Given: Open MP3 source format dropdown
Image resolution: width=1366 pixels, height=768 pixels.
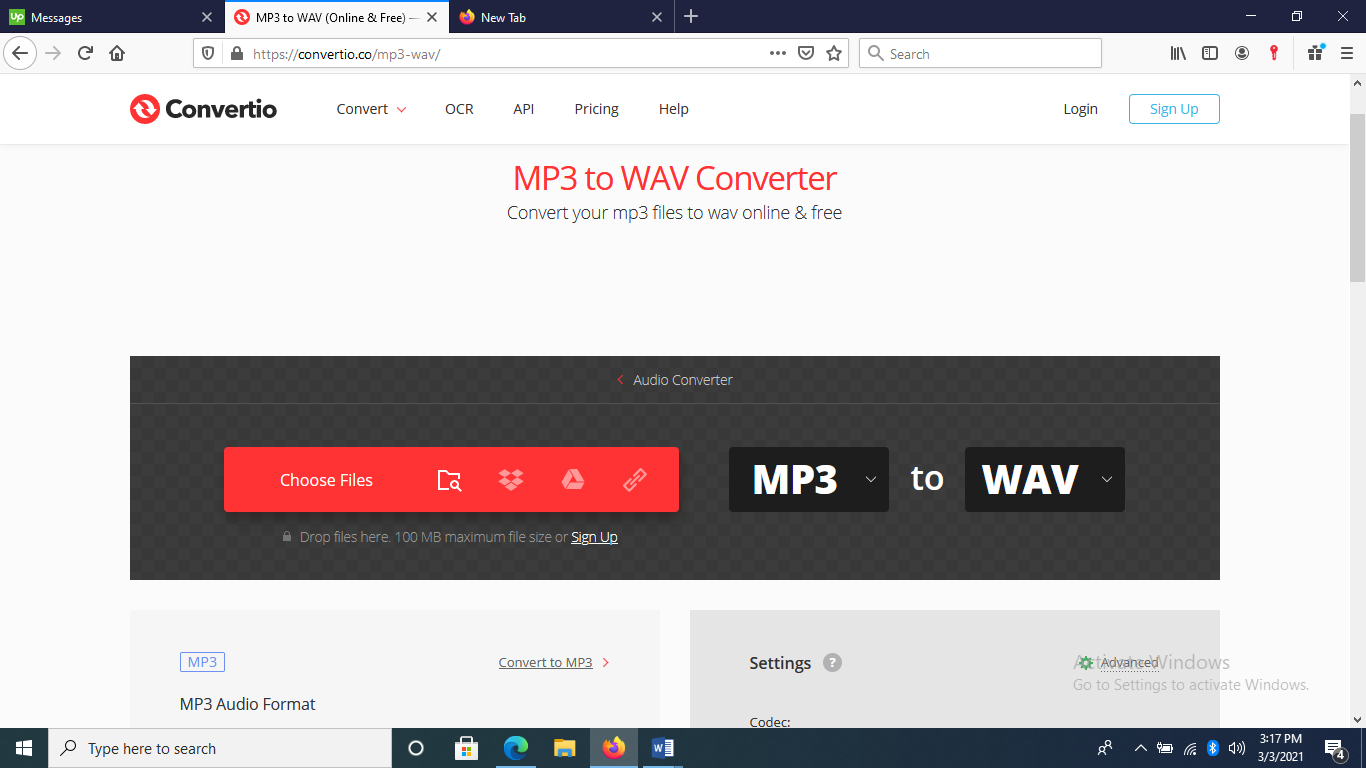Looking at the screenshot, I should tap(808, 479).
